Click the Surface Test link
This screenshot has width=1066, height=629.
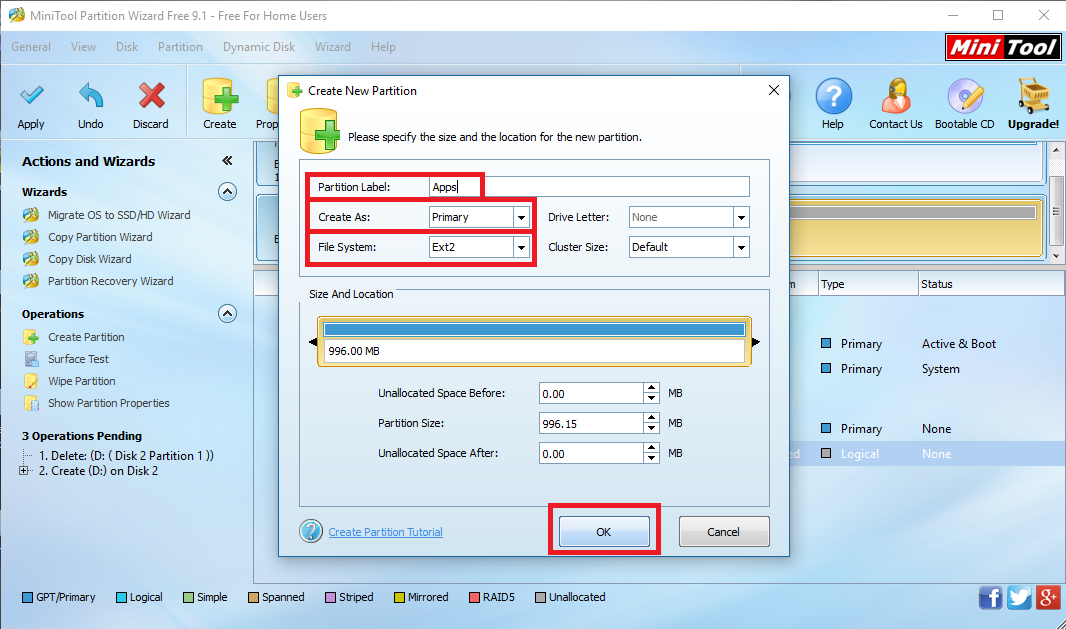[78, 359]
